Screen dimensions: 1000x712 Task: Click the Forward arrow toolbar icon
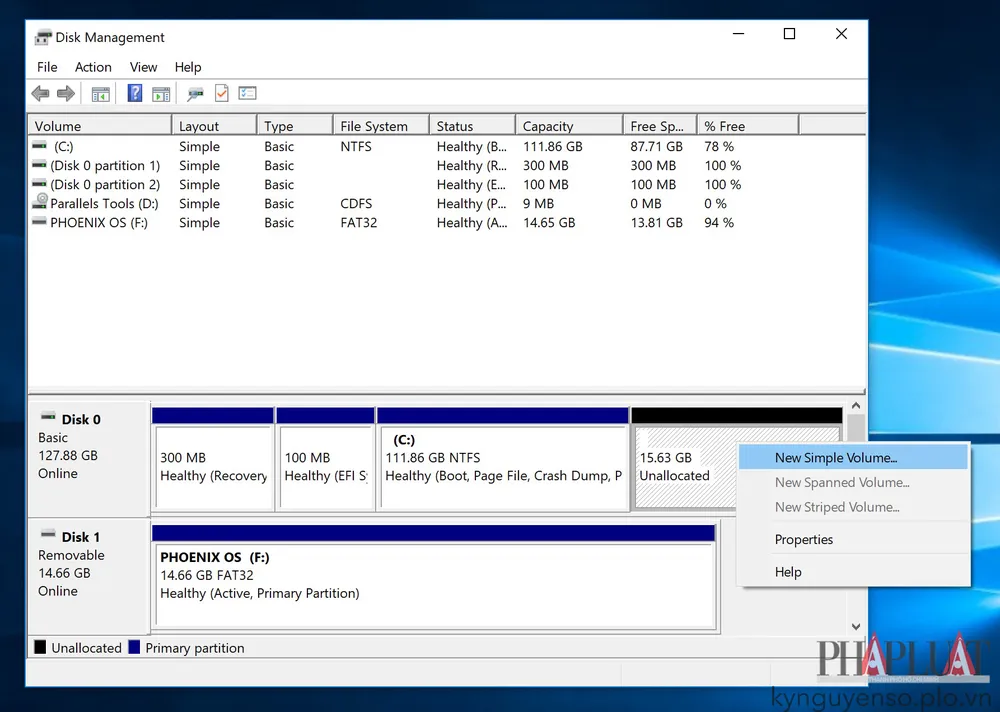[x=66, y=94]
